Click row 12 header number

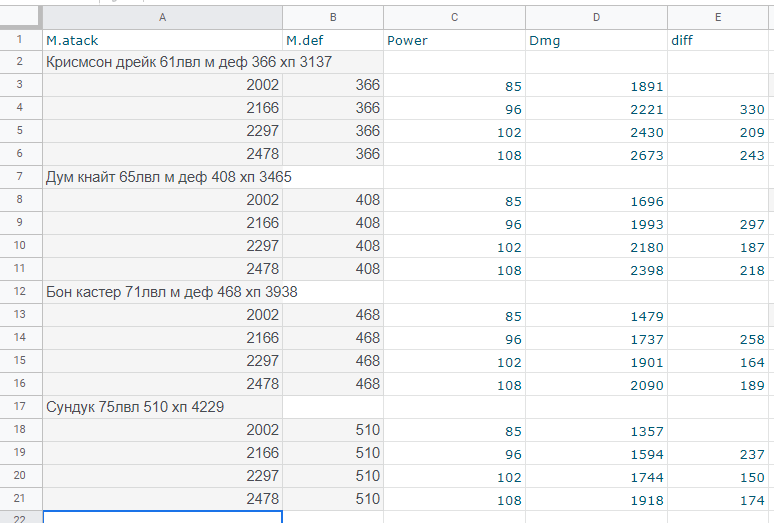[x=20, y=292]
